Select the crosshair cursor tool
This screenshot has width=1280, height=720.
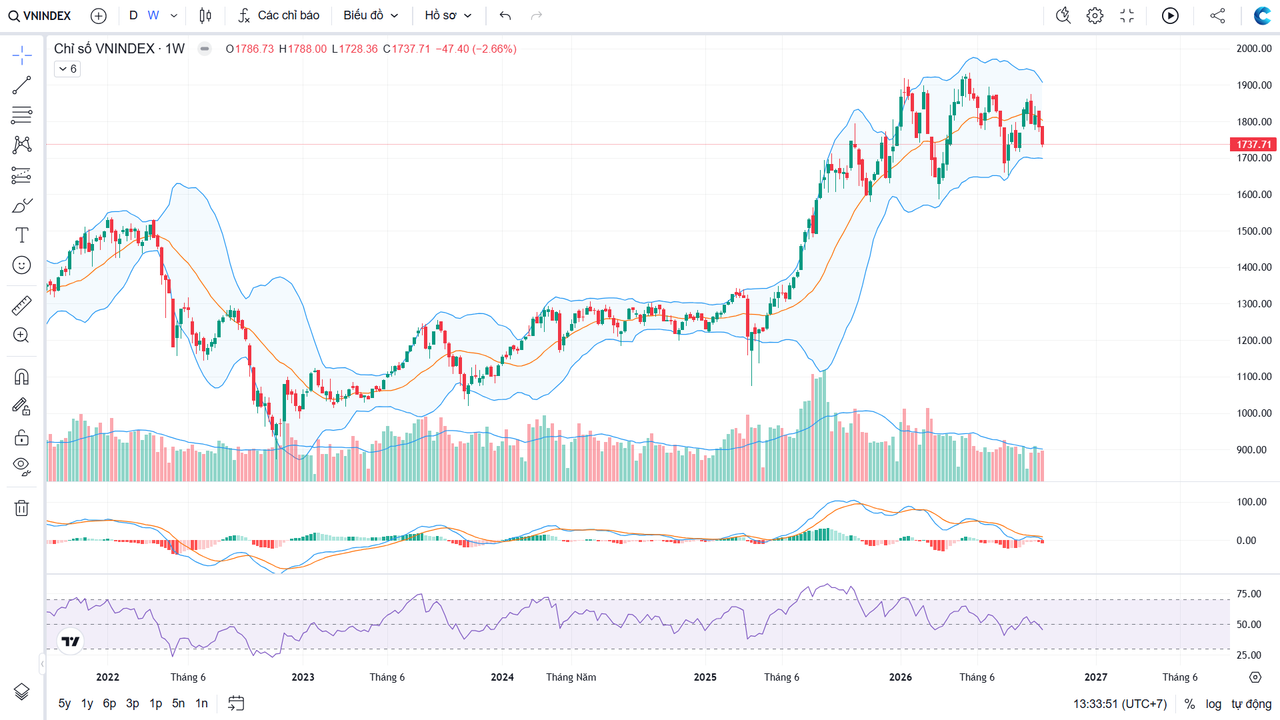21,55
